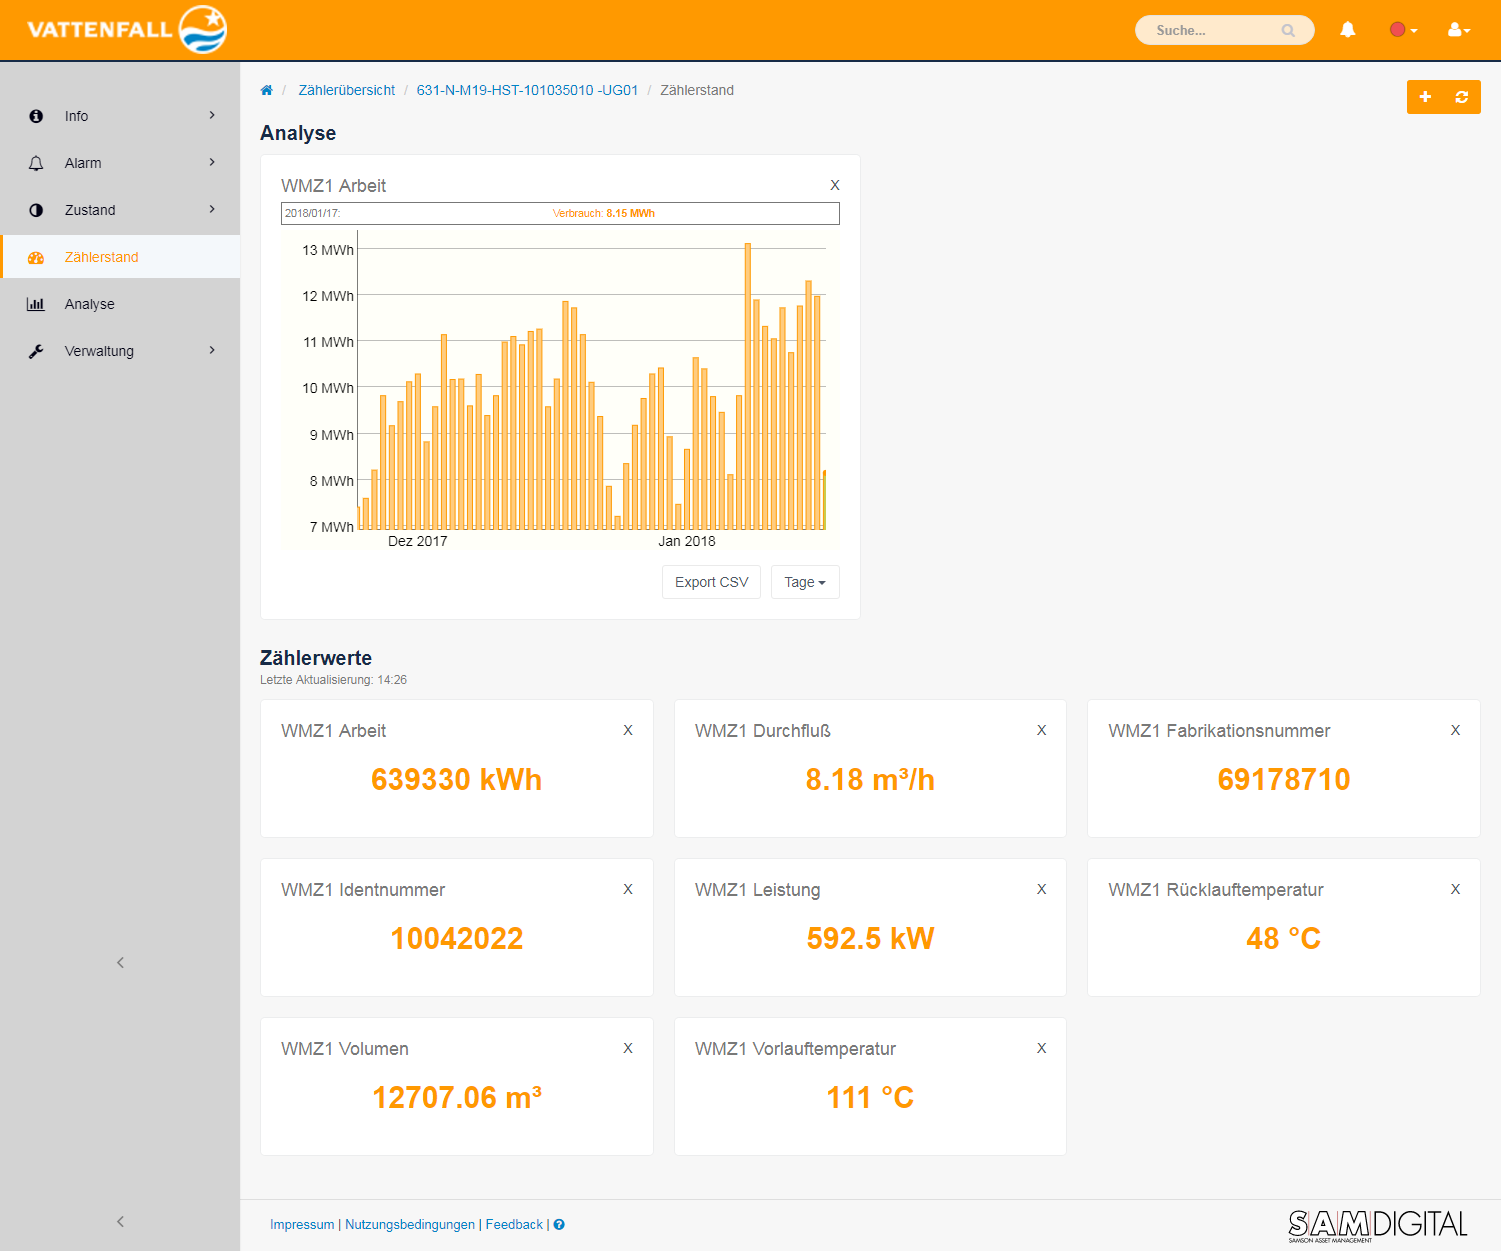The image size is (1501, 1251).
Task: Click the 69178710 value
Action: point(1284,779)
